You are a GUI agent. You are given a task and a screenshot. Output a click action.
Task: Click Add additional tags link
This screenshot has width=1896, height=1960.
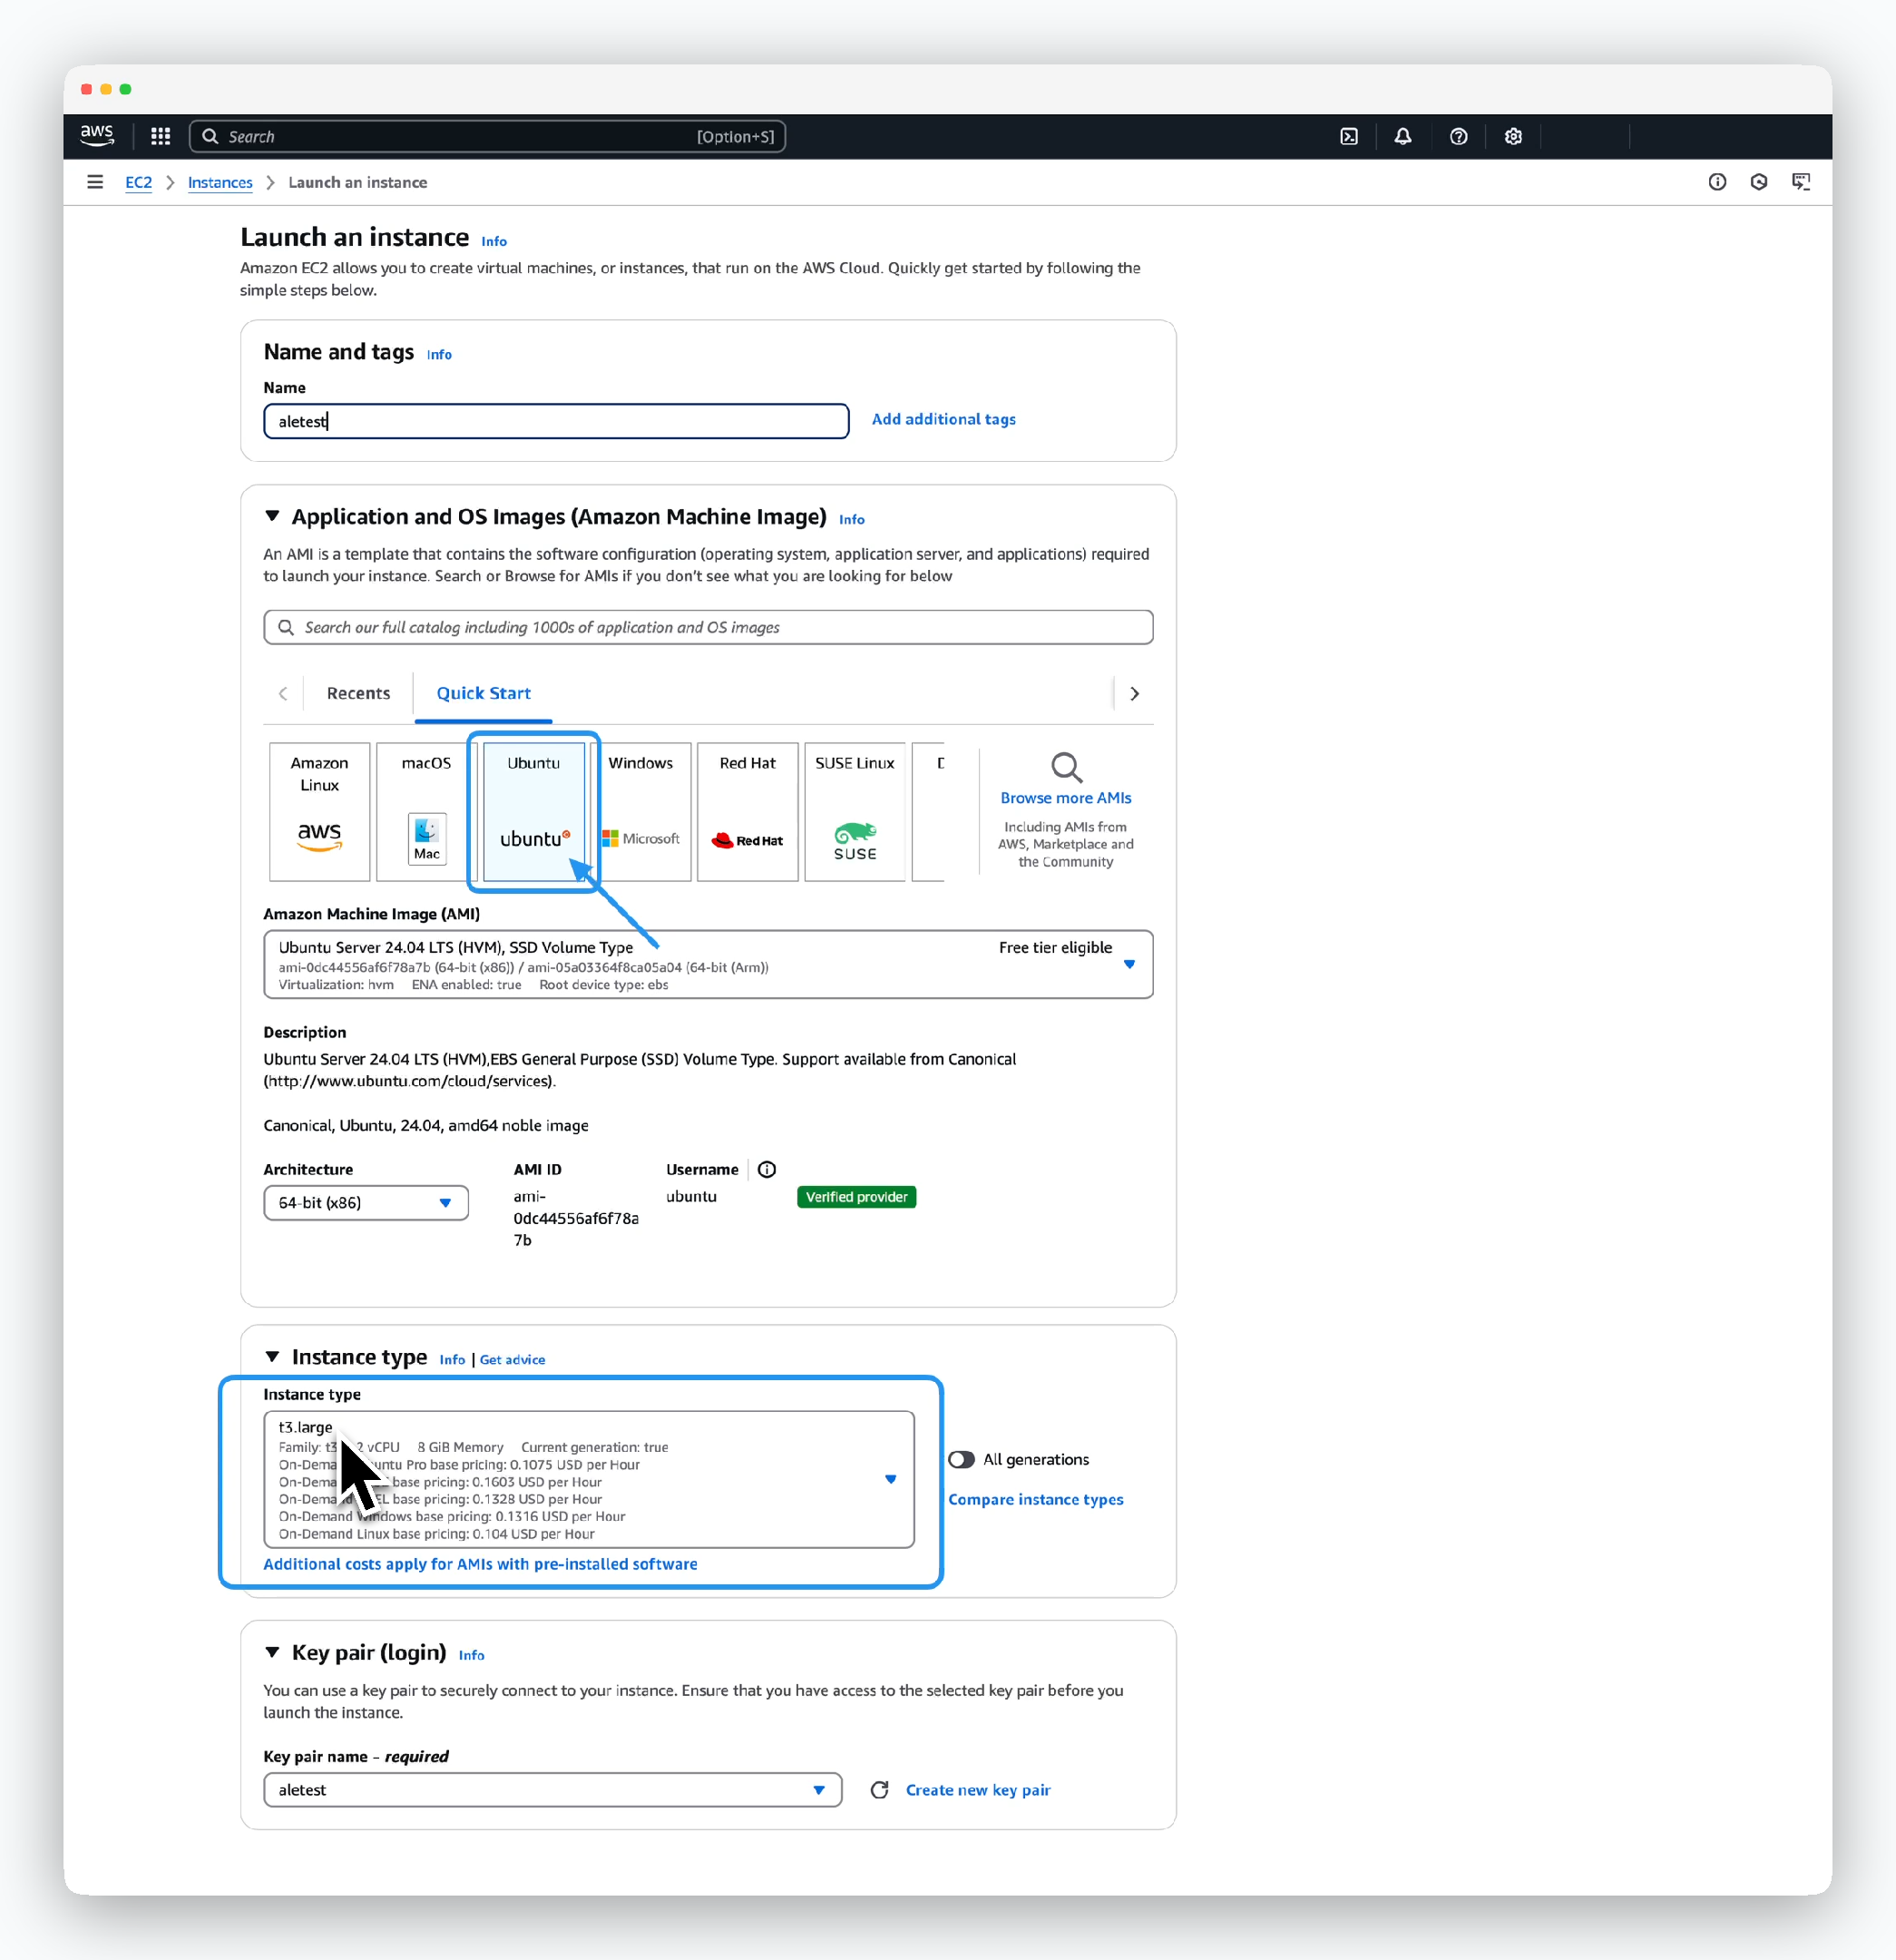click(943, 419)
